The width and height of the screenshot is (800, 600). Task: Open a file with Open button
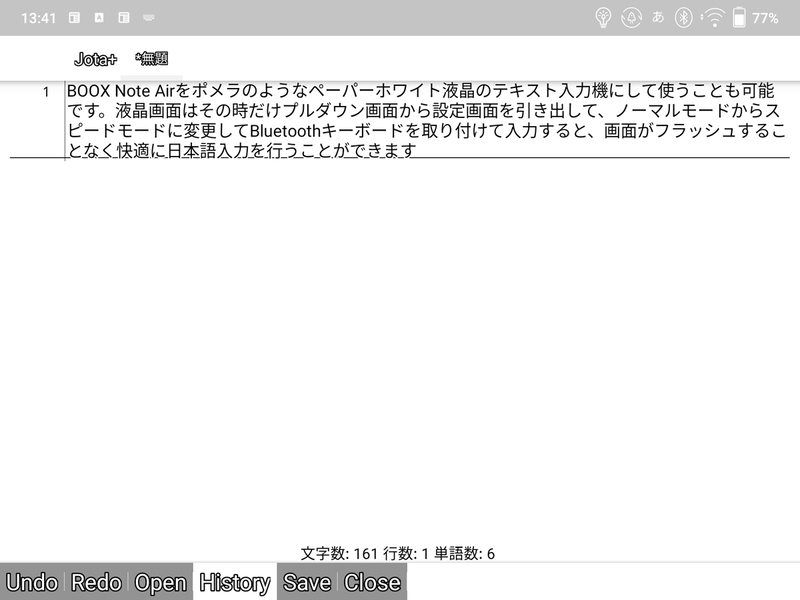tap(160, 582)
